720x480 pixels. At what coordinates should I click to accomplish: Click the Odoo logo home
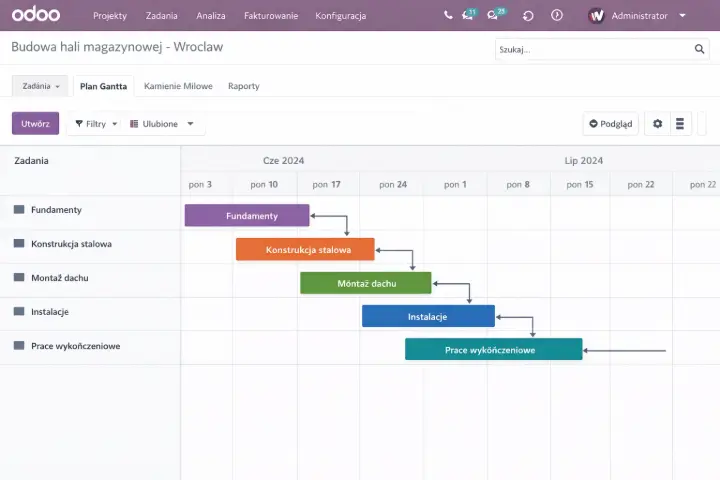[x=36, y=16]
